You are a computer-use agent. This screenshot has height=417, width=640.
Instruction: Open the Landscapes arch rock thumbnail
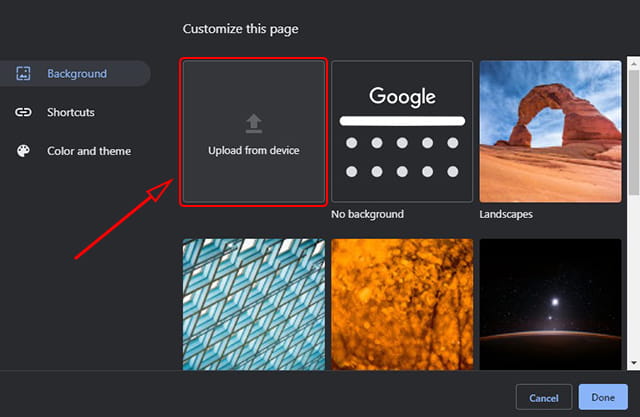[x=550, y=132]
